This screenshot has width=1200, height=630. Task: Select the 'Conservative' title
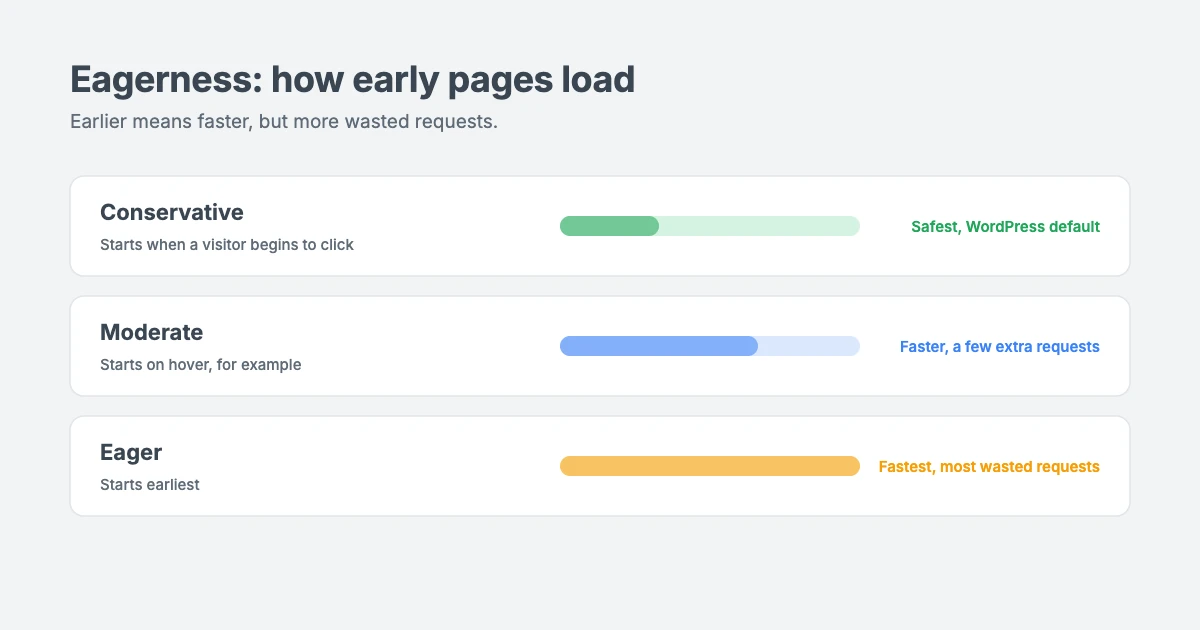pyautogui.click(x=172, y=212)
